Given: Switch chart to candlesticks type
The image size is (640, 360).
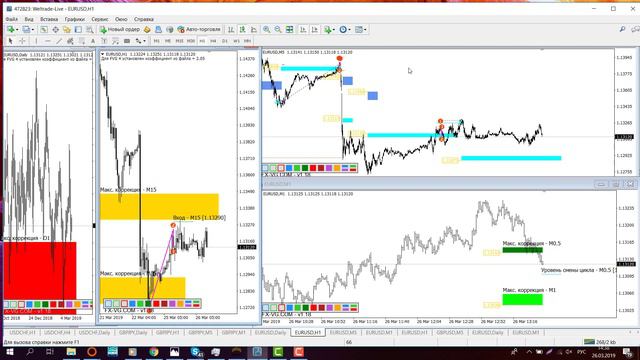Looking at the screenshot, I should pyautogui.click(x=242, y=29).
